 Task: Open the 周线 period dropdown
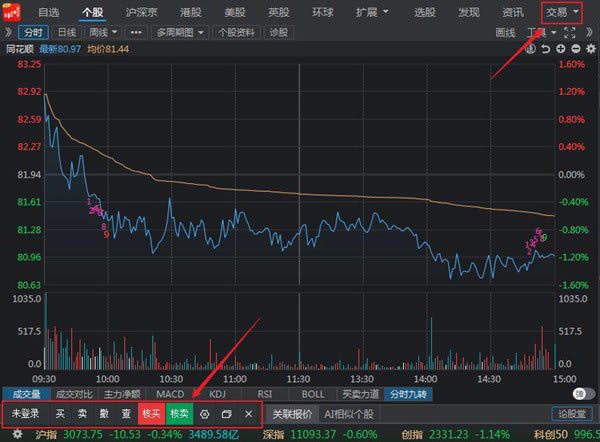102,32
